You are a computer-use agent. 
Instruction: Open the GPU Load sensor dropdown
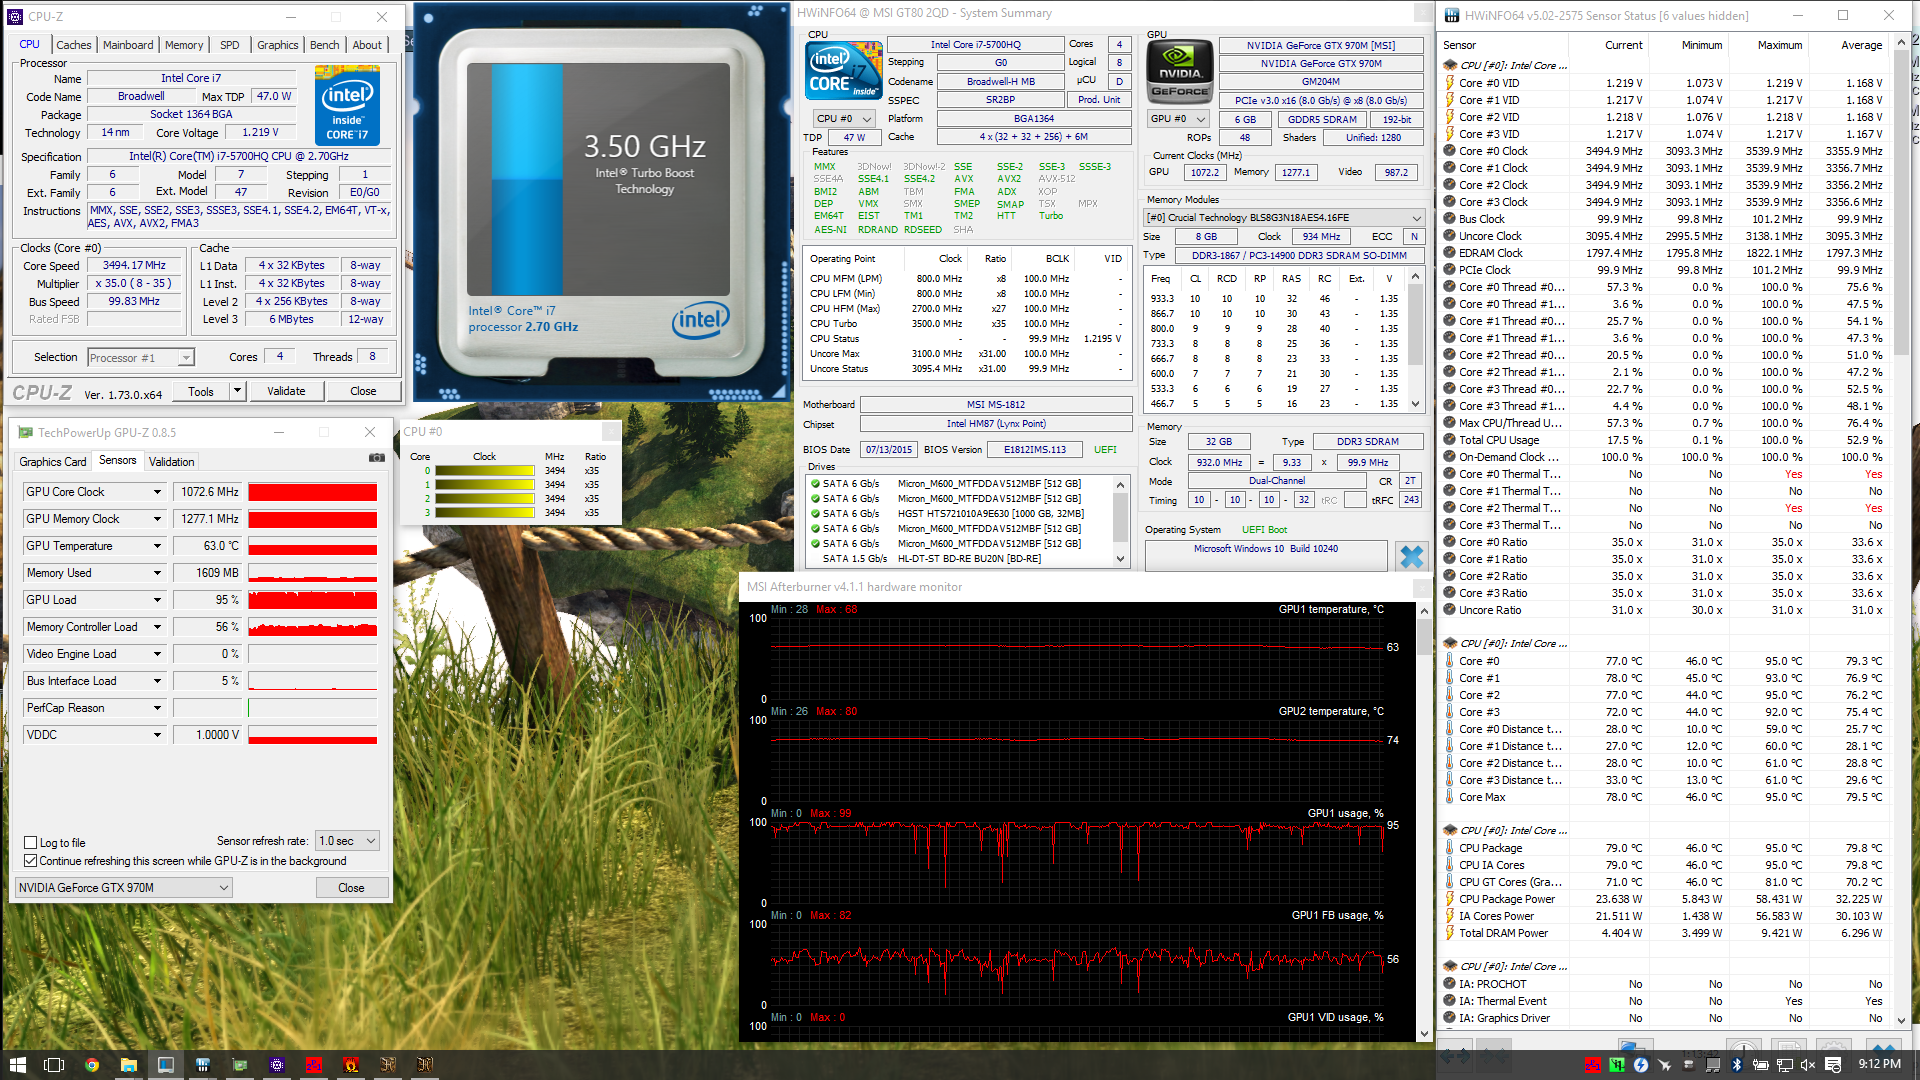point(157,600)
